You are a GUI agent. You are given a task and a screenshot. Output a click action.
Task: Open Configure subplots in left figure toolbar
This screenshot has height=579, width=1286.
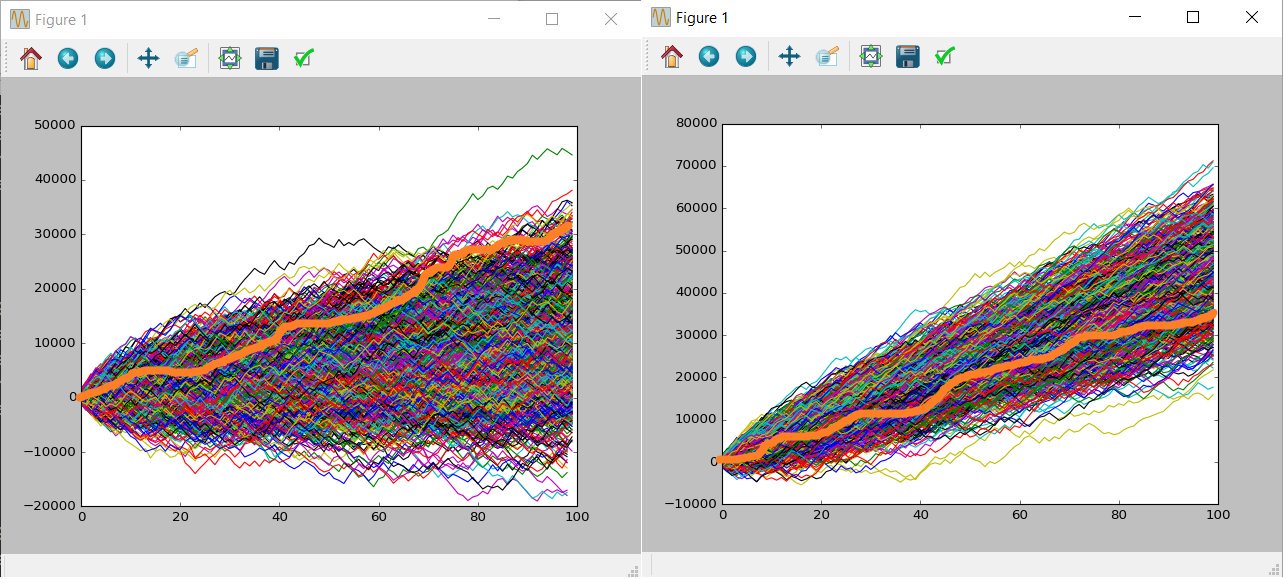tap(230, 58)
